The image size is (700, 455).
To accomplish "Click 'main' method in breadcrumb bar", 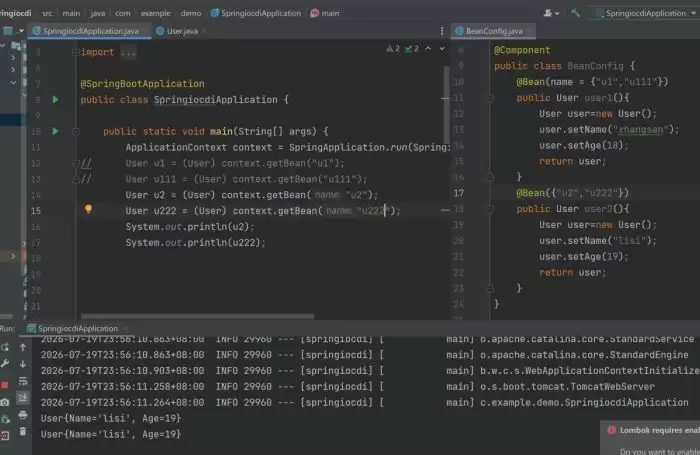I will coord(325,13).
